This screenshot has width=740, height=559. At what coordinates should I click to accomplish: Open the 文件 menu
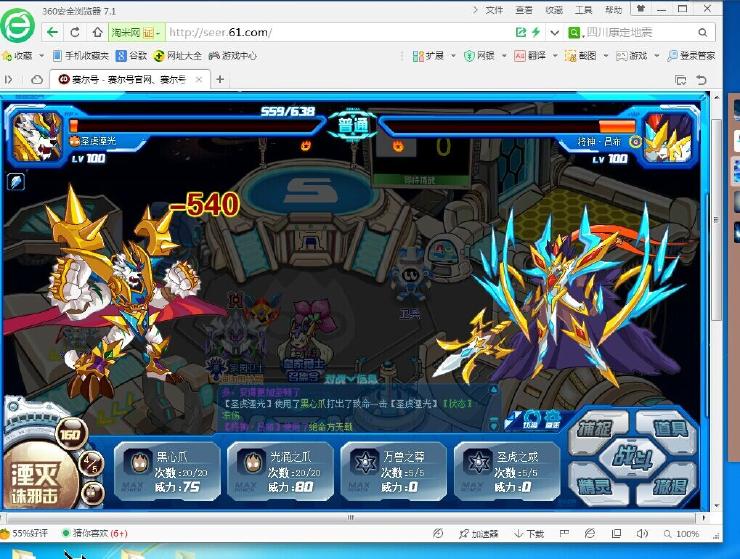pyautogui.click(x=494, y=10)
